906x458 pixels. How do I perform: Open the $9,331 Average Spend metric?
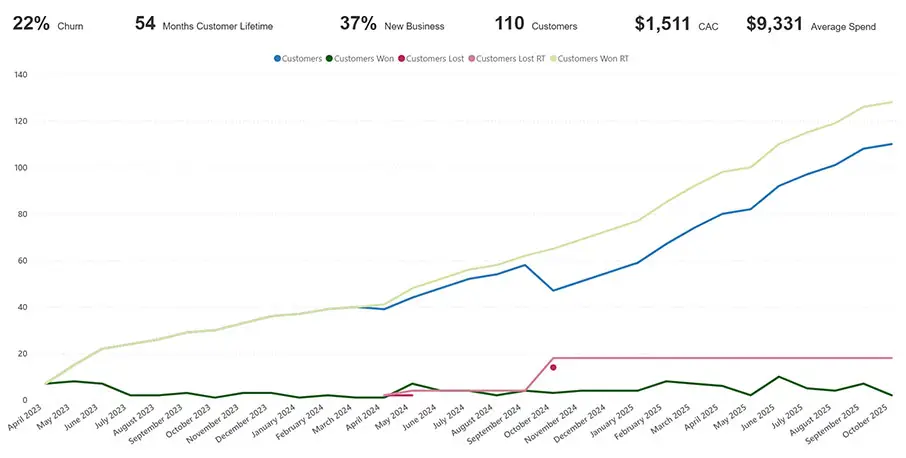tap(810, 25)
